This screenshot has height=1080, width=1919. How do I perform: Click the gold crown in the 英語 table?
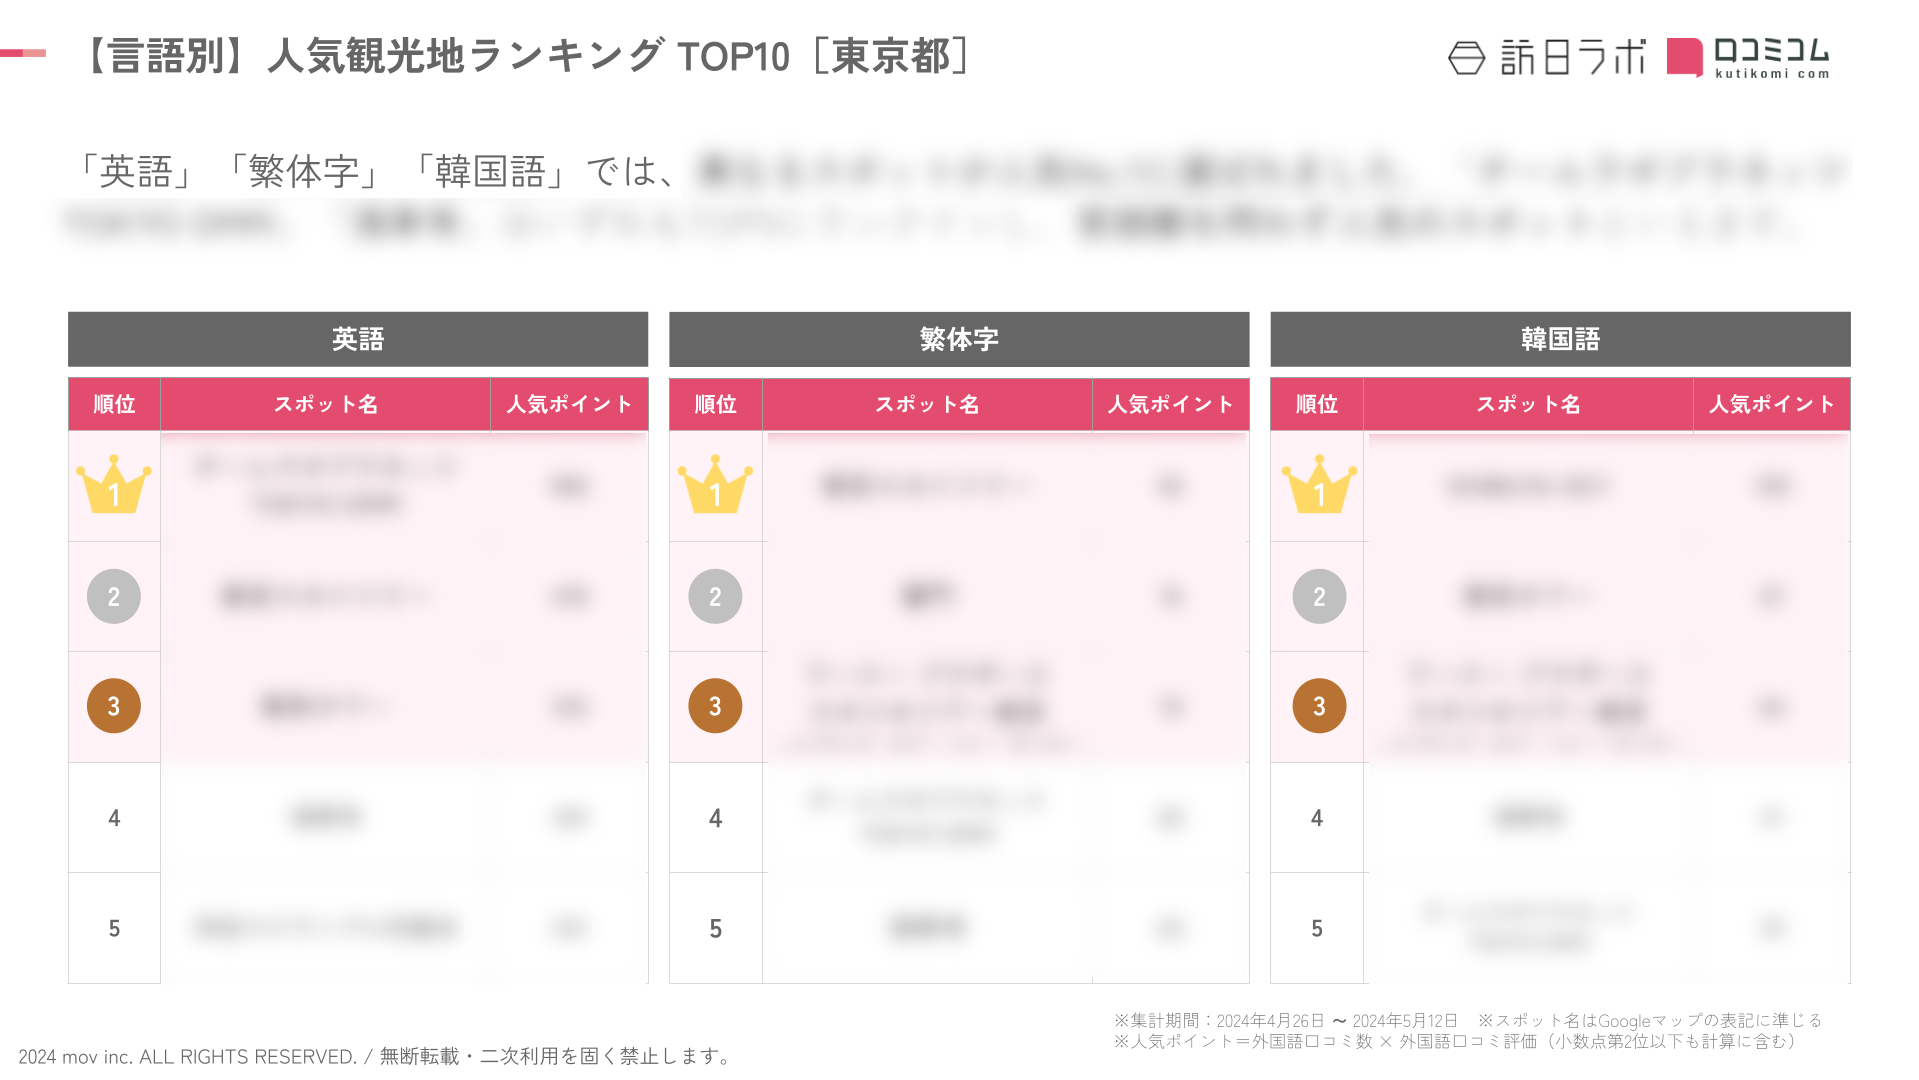[114, 485]
